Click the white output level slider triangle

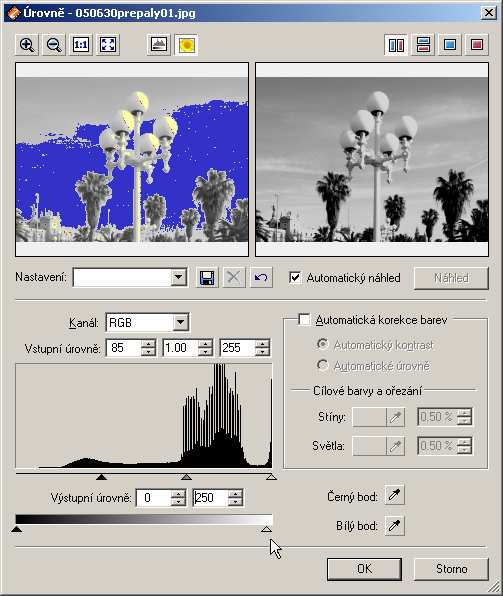267,529
